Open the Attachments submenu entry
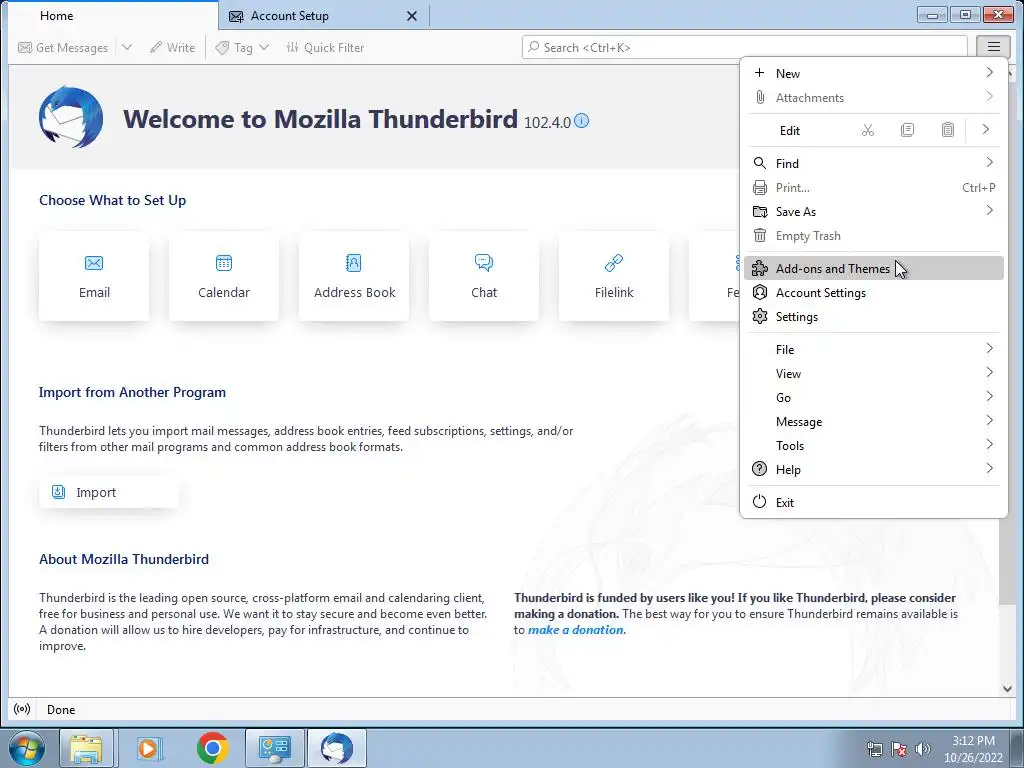The width and height of the screenshot is (1024, 768). 873,97
